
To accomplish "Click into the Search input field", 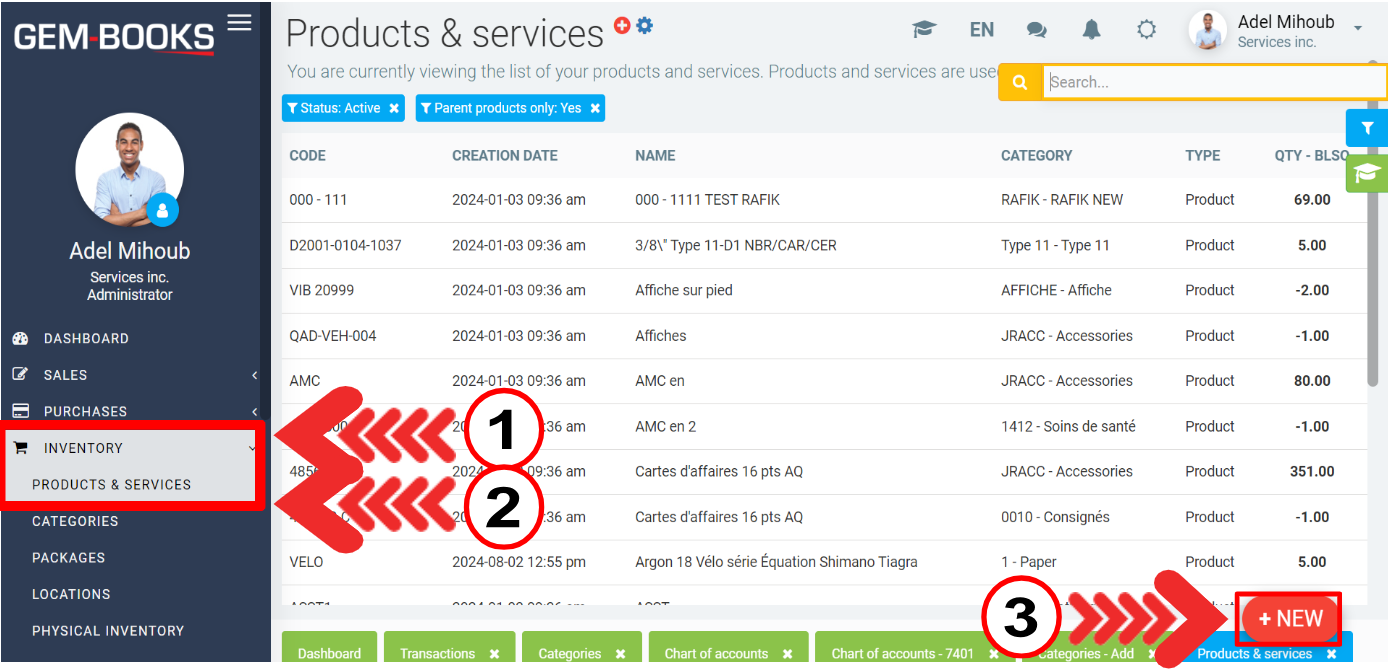I will (1210, 83).
